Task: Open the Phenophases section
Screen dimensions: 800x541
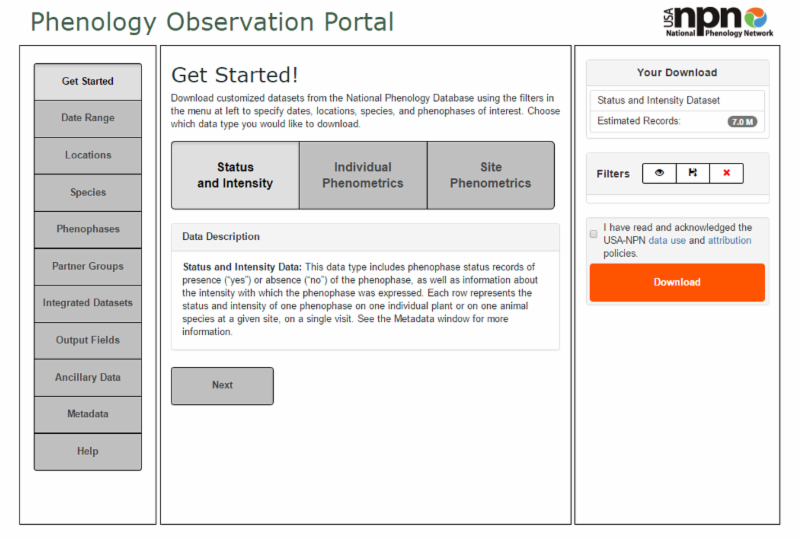Action: (88, 230)
